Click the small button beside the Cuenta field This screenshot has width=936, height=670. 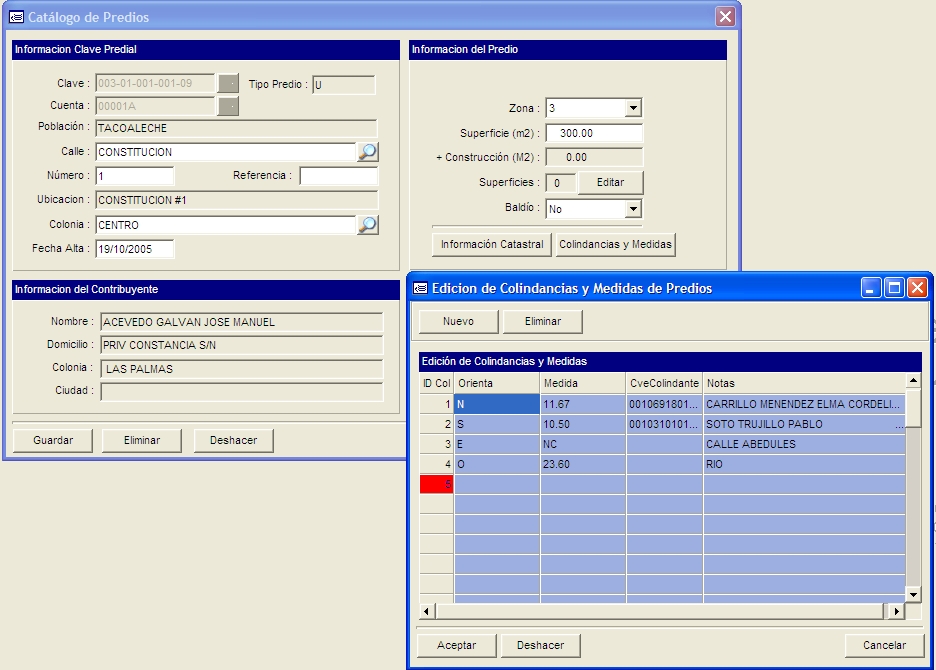pyautogui.click(x=228, y=106)
